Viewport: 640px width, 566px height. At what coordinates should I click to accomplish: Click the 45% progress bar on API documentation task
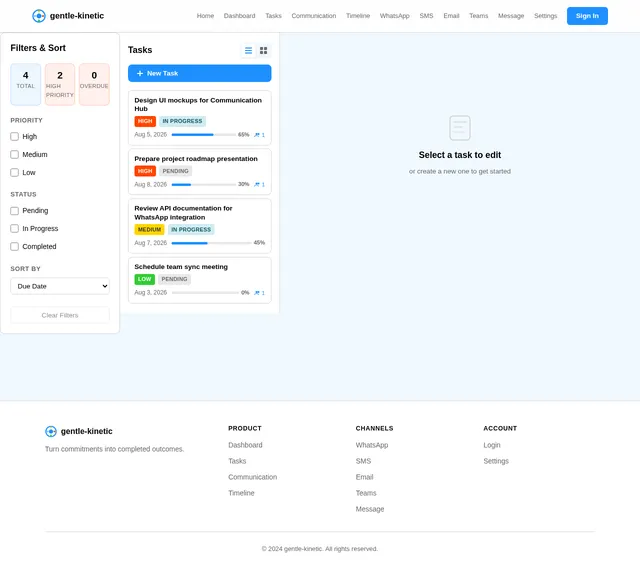pyautogui.click(x=211, y=243)
